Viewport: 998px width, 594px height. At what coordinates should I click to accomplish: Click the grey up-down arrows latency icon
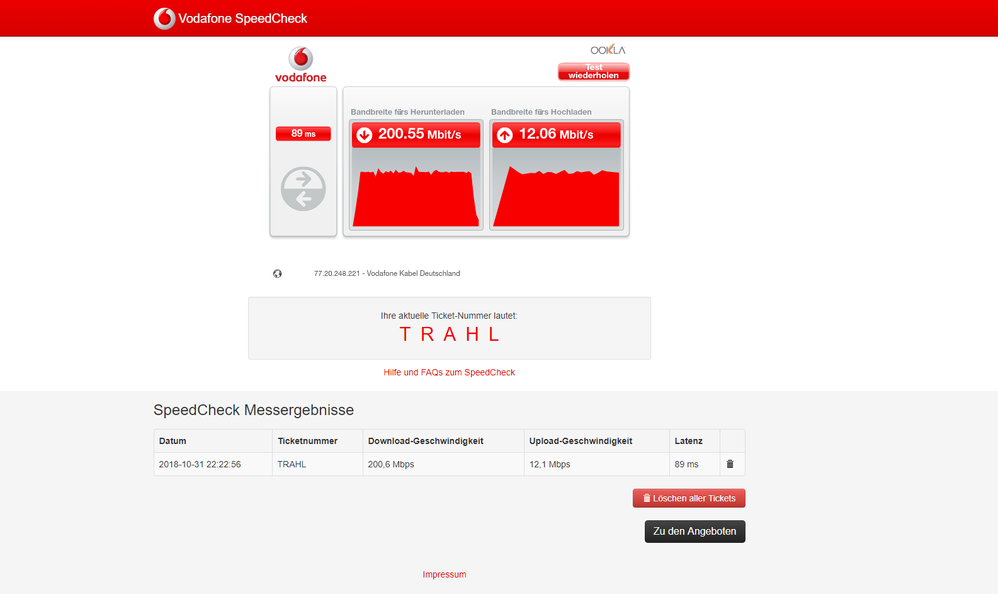(303, 189)
